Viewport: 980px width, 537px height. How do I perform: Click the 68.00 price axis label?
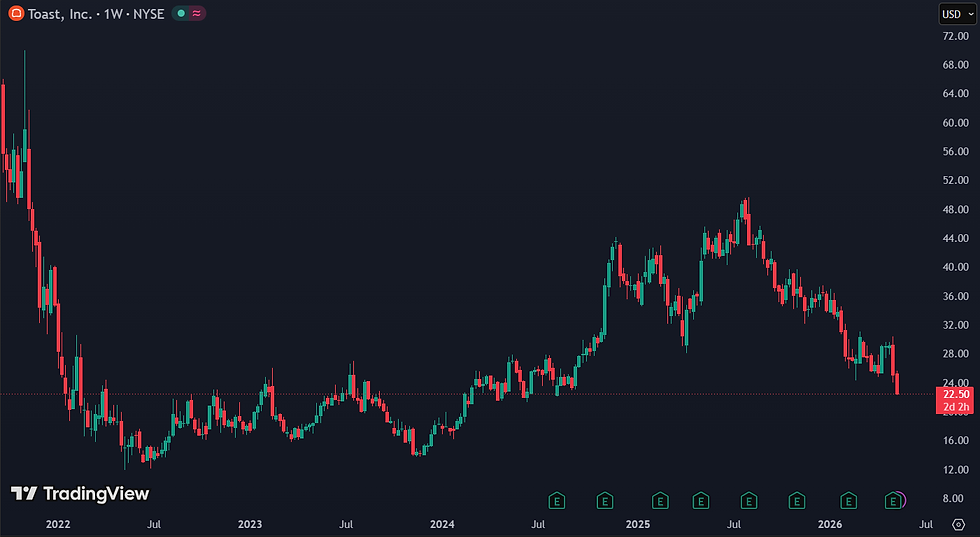coord(956,65)
